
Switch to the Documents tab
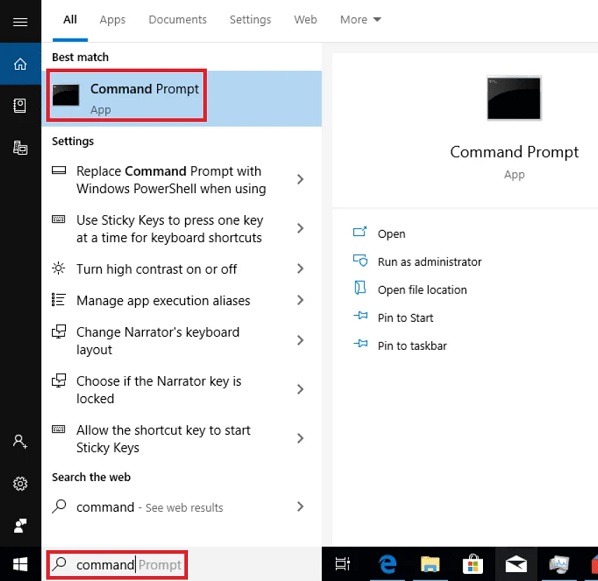point(177,19)
